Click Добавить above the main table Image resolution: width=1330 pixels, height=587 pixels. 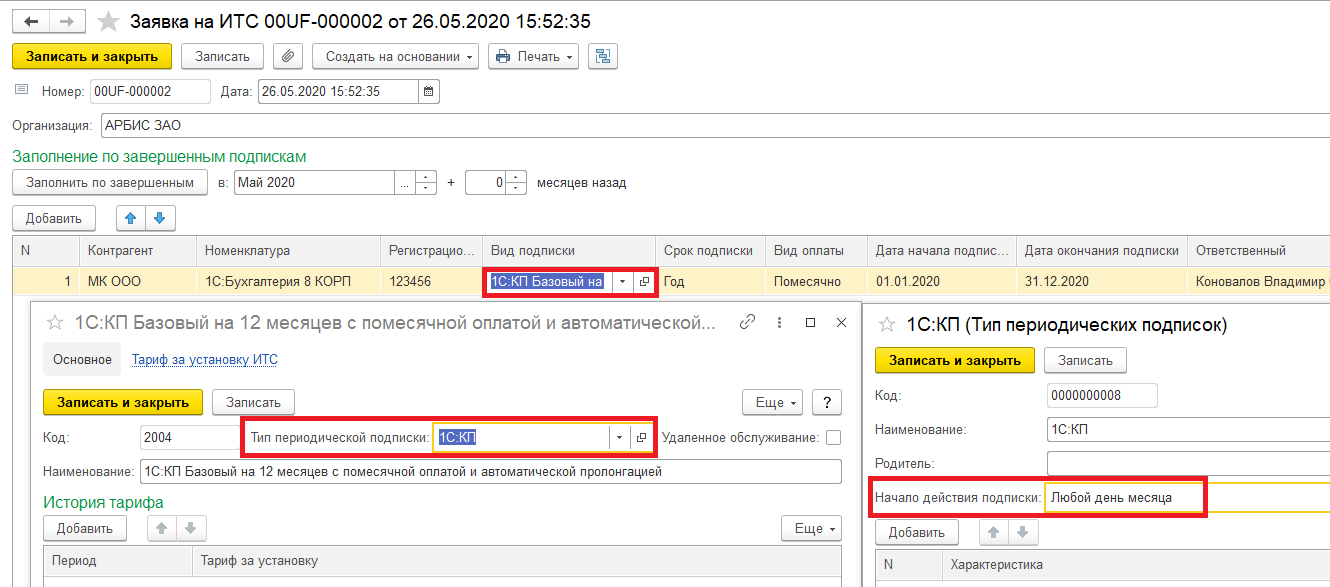click(x=54, y=217)
